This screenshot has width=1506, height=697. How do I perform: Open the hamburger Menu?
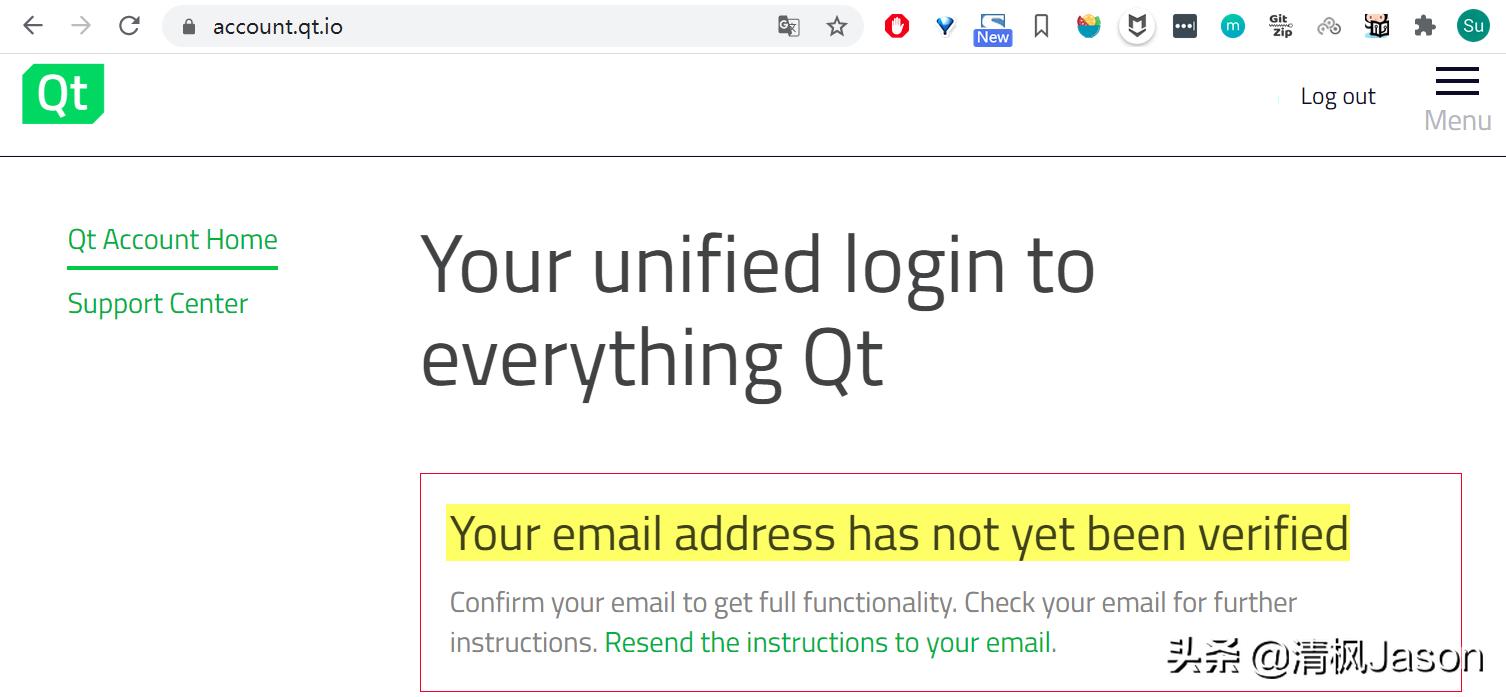click(x=1456, y=81)
